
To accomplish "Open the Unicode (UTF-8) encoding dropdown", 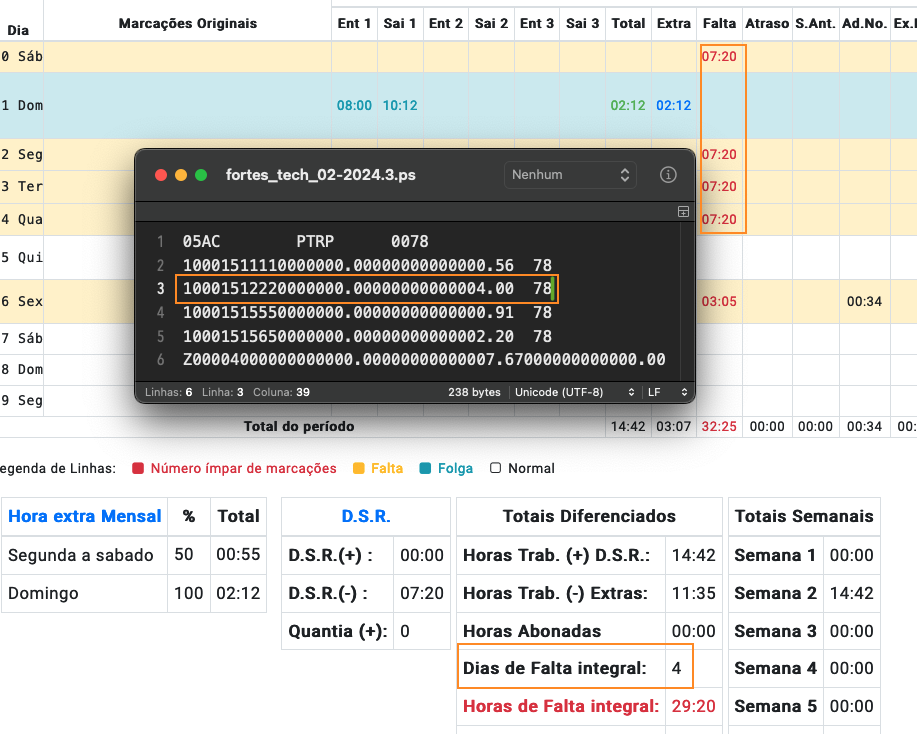I will [574, 392].
